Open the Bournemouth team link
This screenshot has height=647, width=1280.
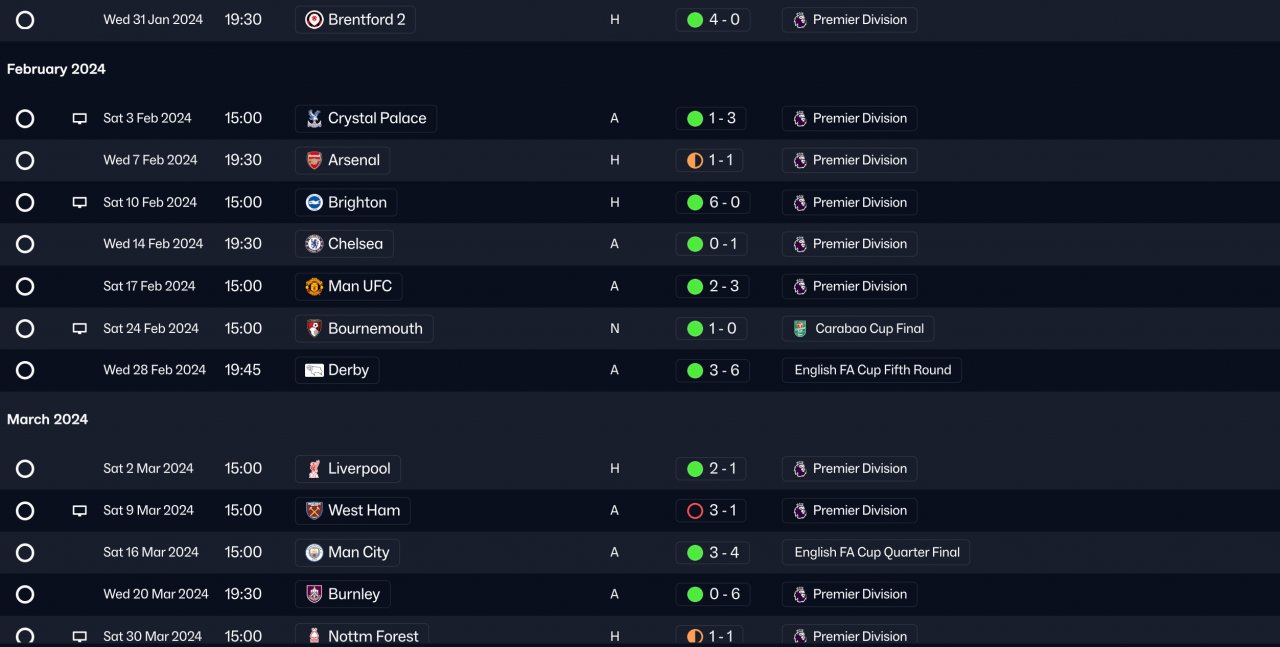click(x=375, y=328)
